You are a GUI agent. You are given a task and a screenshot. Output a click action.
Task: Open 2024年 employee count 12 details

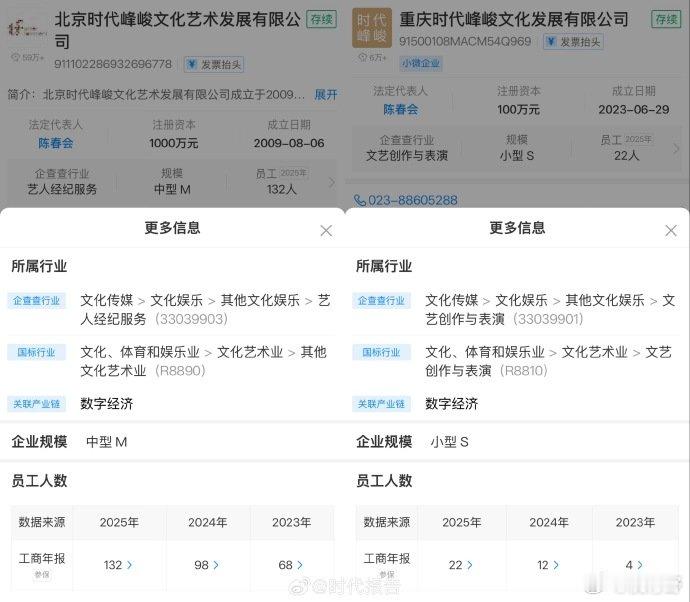point(548,565)
